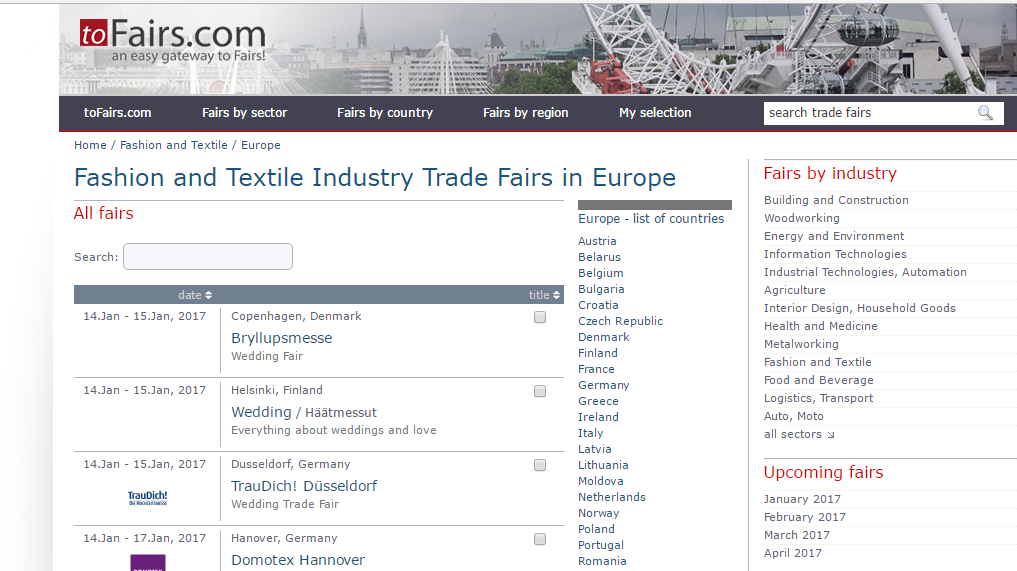Open Food and Beverage industry
The height and width of the screenshot is (571, 1017).
click(819, 380)
